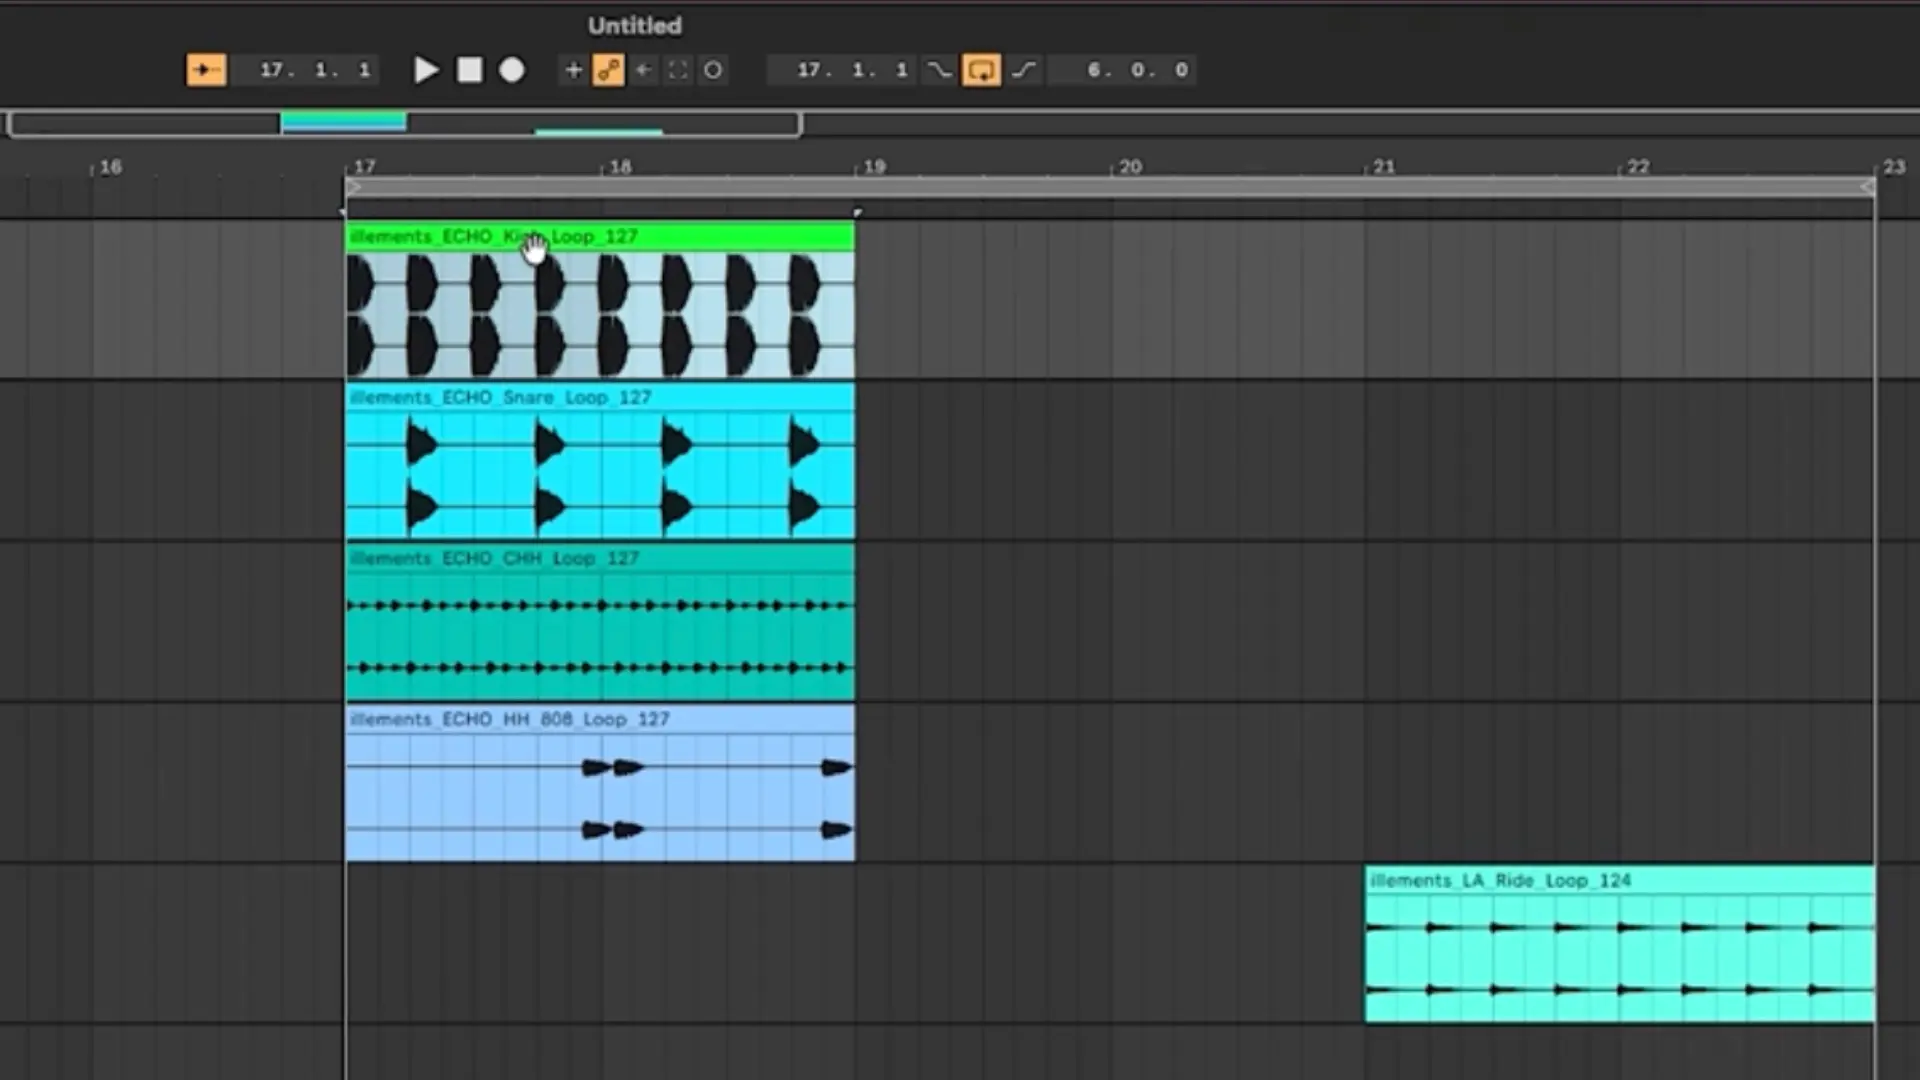
Task: Click Re-enable Automation arrow button
Action: coord(643,70)
